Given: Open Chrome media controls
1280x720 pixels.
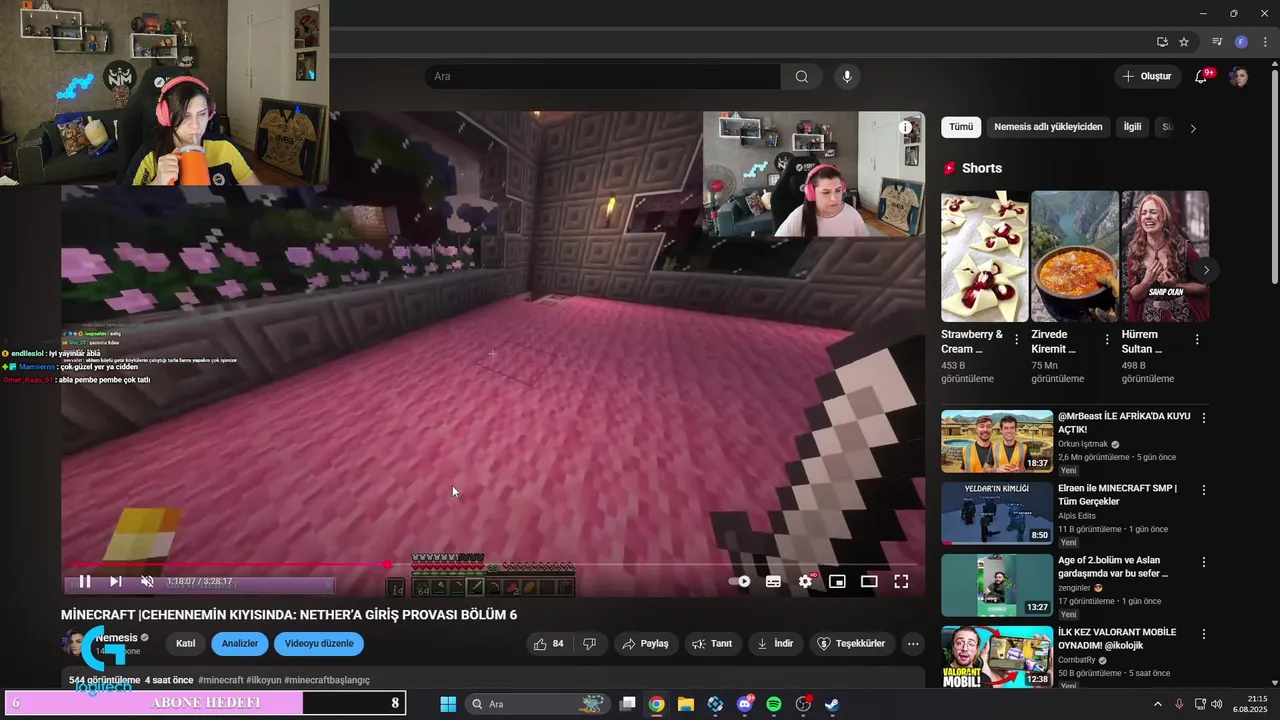Looking at the screenshot, I should click(1217, 42).
